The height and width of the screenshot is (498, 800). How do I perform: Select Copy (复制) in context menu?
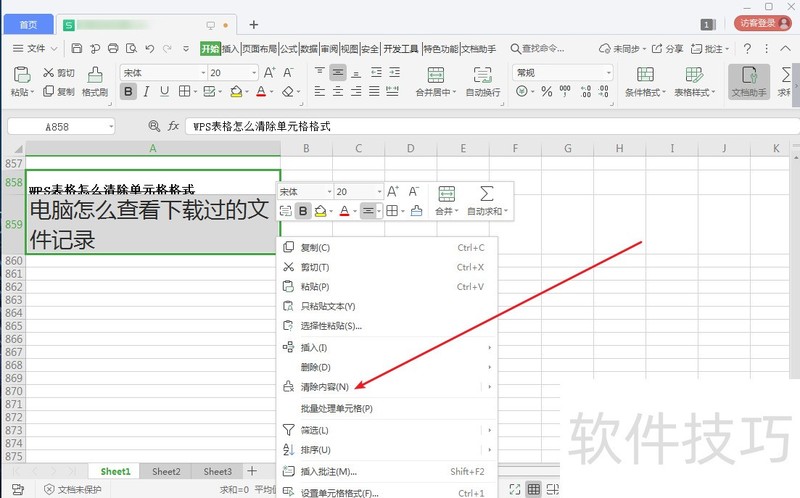[x=388, y=247]
